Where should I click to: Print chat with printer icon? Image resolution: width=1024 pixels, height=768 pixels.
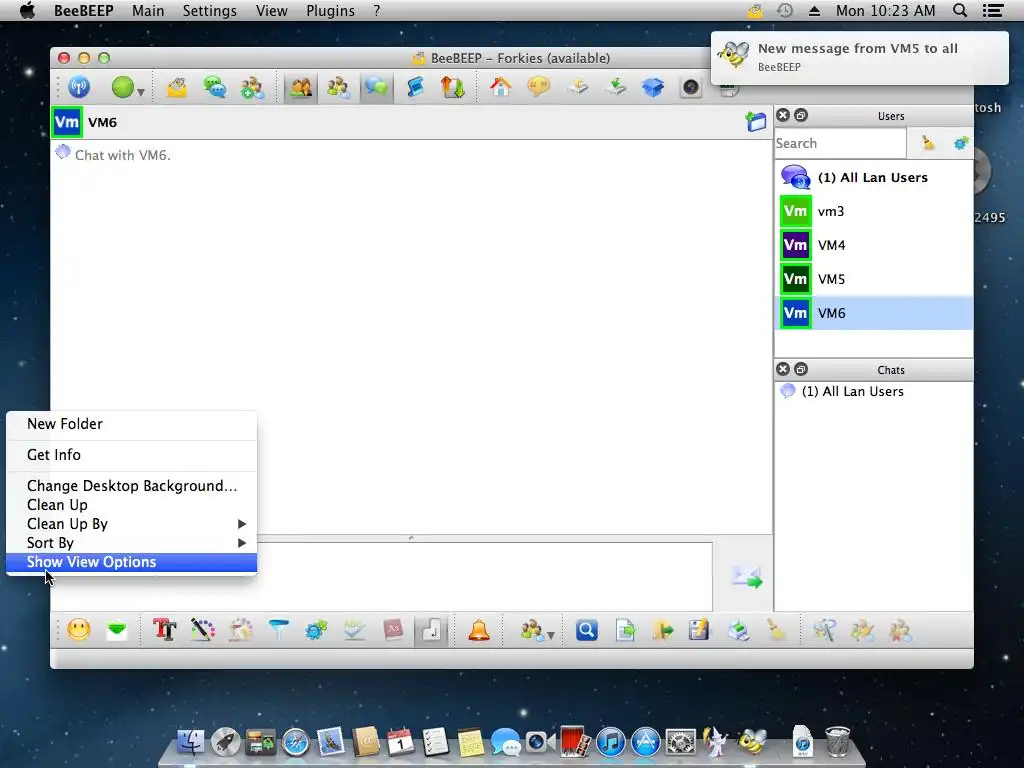tap(738, 630)
